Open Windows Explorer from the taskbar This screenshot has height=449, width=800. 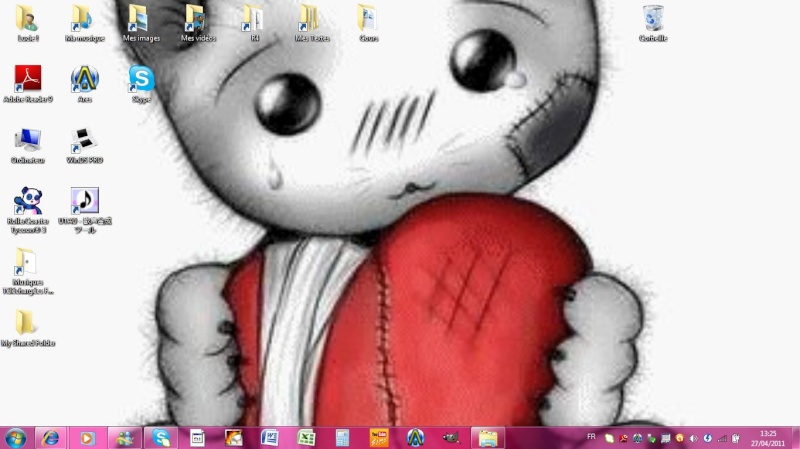pos(488,438)
